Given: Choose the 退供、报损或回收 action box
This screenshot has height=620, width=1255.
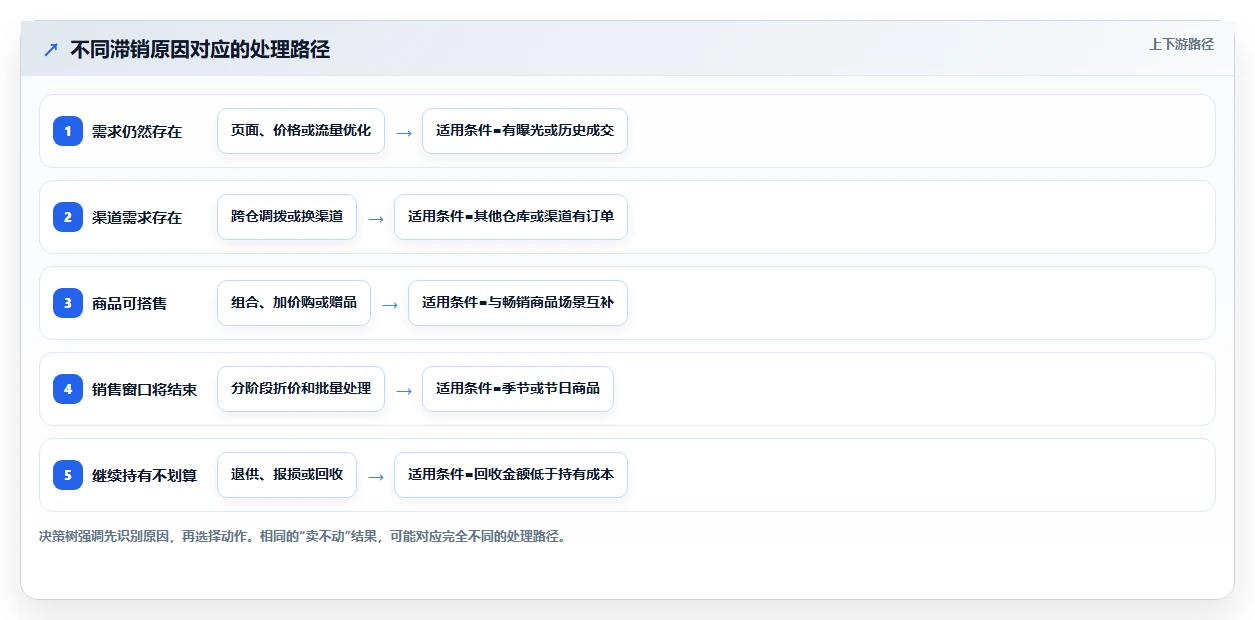Looking at the screenshot, I should 287,475.
